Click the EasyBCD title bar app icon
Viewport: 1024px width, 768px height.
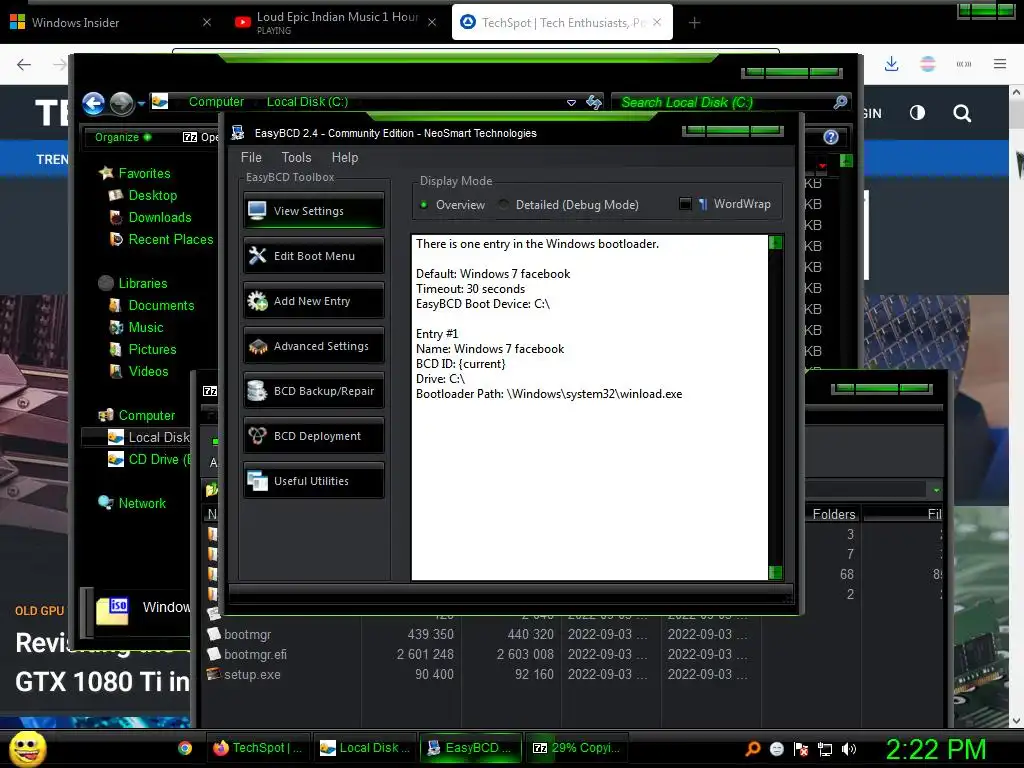coord(238,133)
